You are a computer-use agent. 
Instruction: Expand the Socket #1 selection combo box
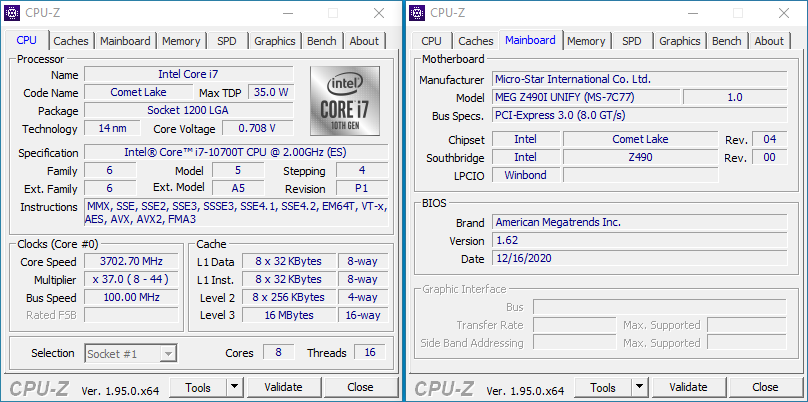(131, 353)
